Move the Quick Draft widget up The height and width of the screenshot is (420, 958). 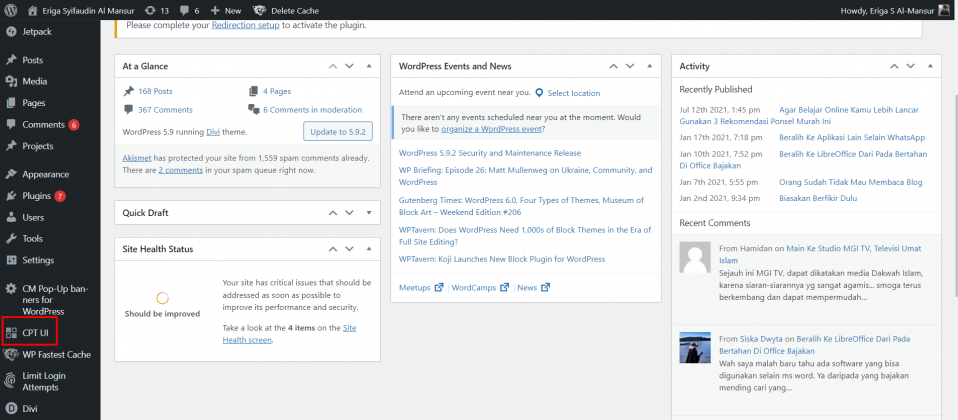(x=333, y=213)
